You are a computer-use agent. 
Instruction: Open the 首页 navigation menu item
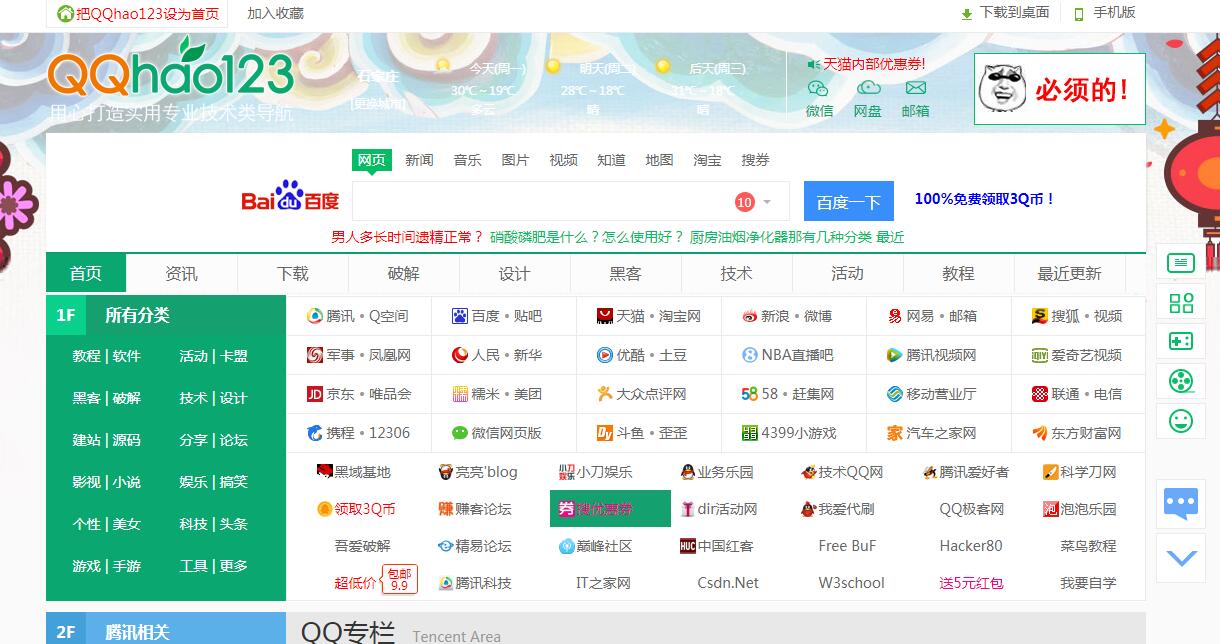coord(86,273)
